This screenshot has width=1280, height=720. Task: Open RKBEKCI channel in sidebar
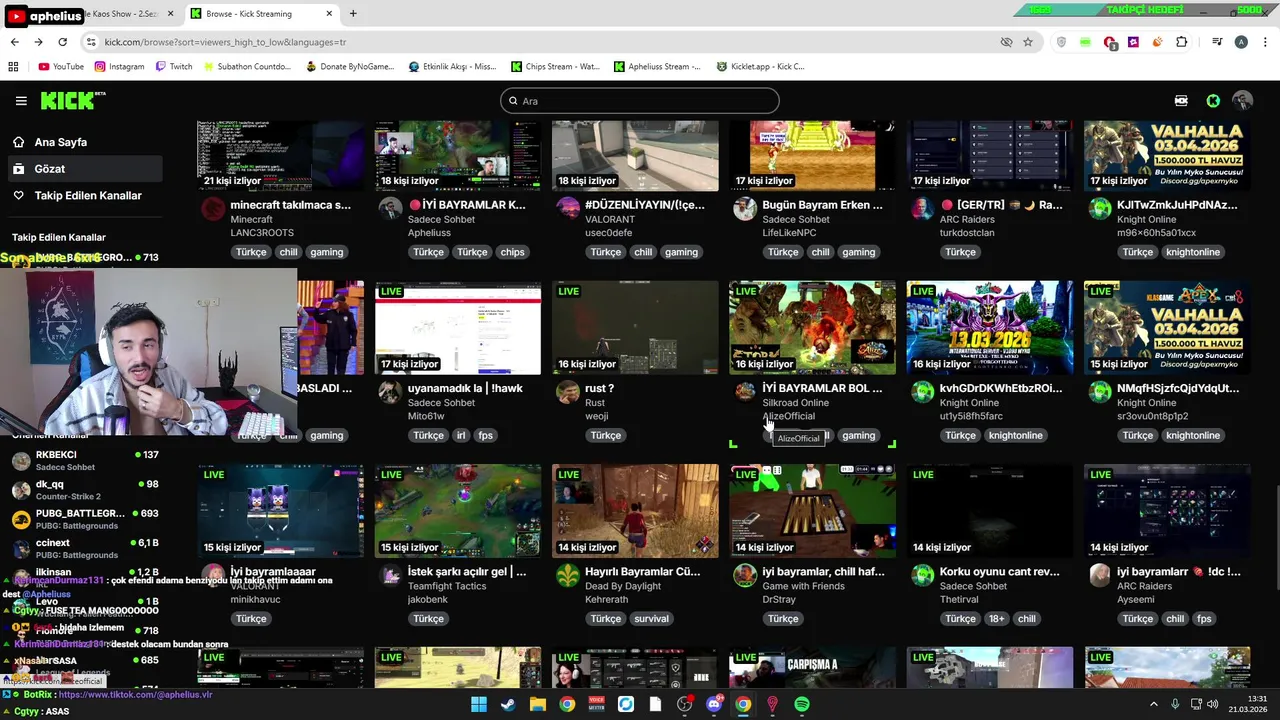pyautogui.click(x=85, y=461)
